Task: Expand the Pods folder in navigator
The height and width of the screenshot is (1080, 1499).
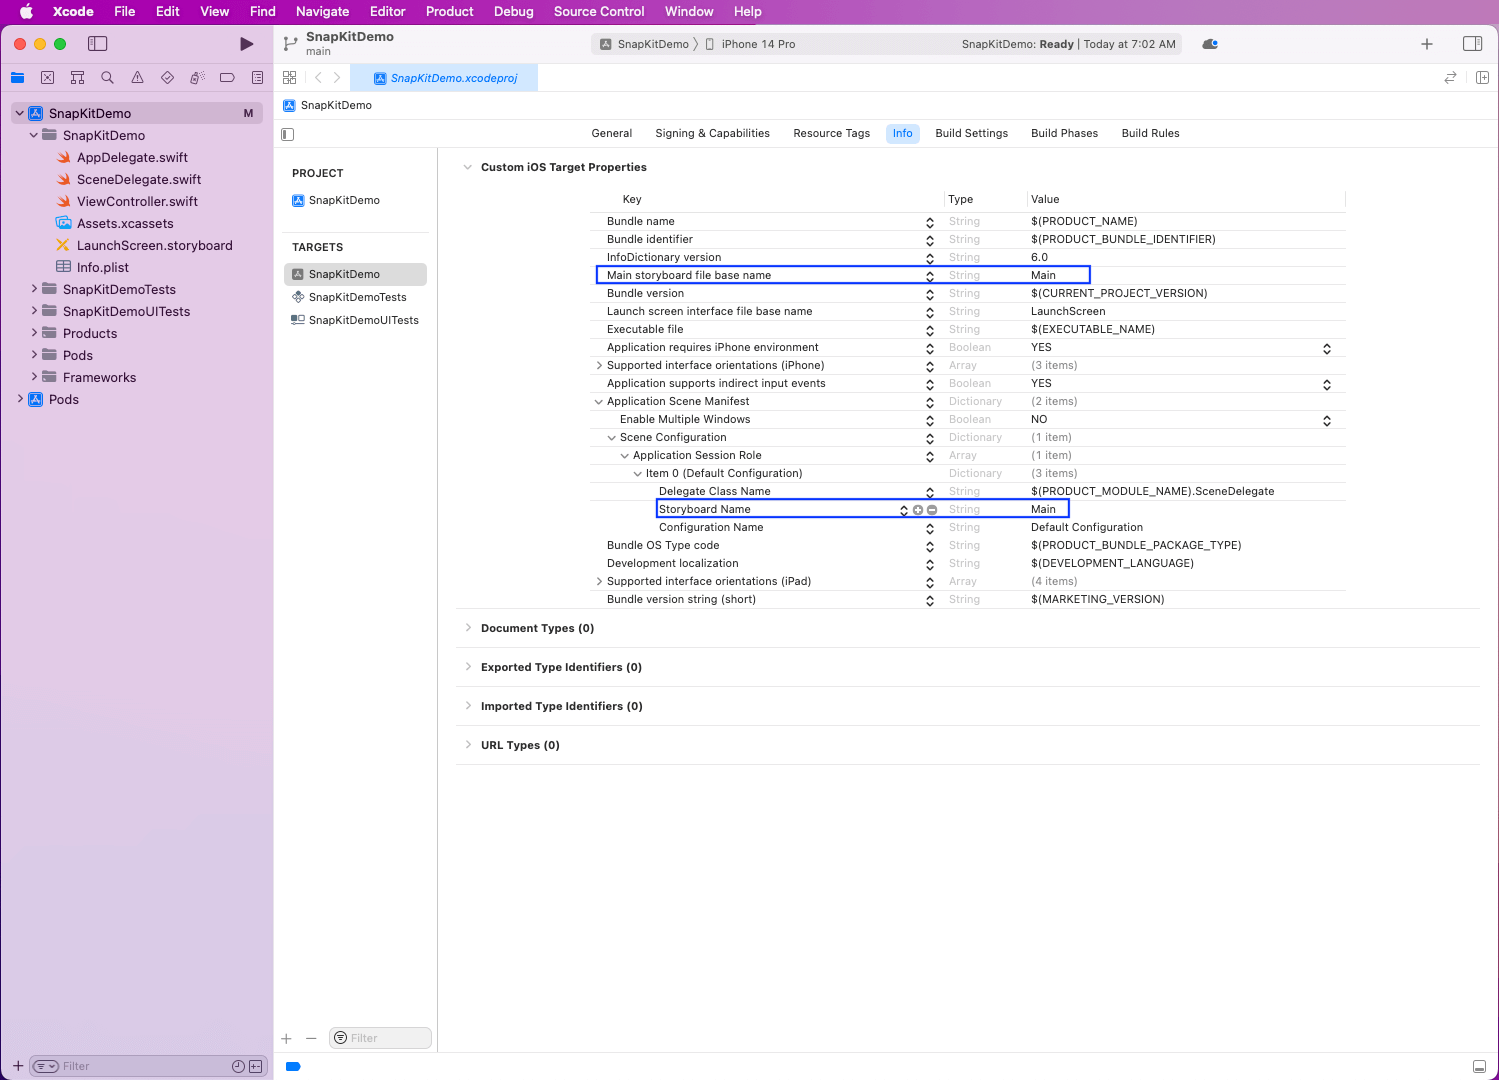Action: pyautogui.click(x=35, y=355)
